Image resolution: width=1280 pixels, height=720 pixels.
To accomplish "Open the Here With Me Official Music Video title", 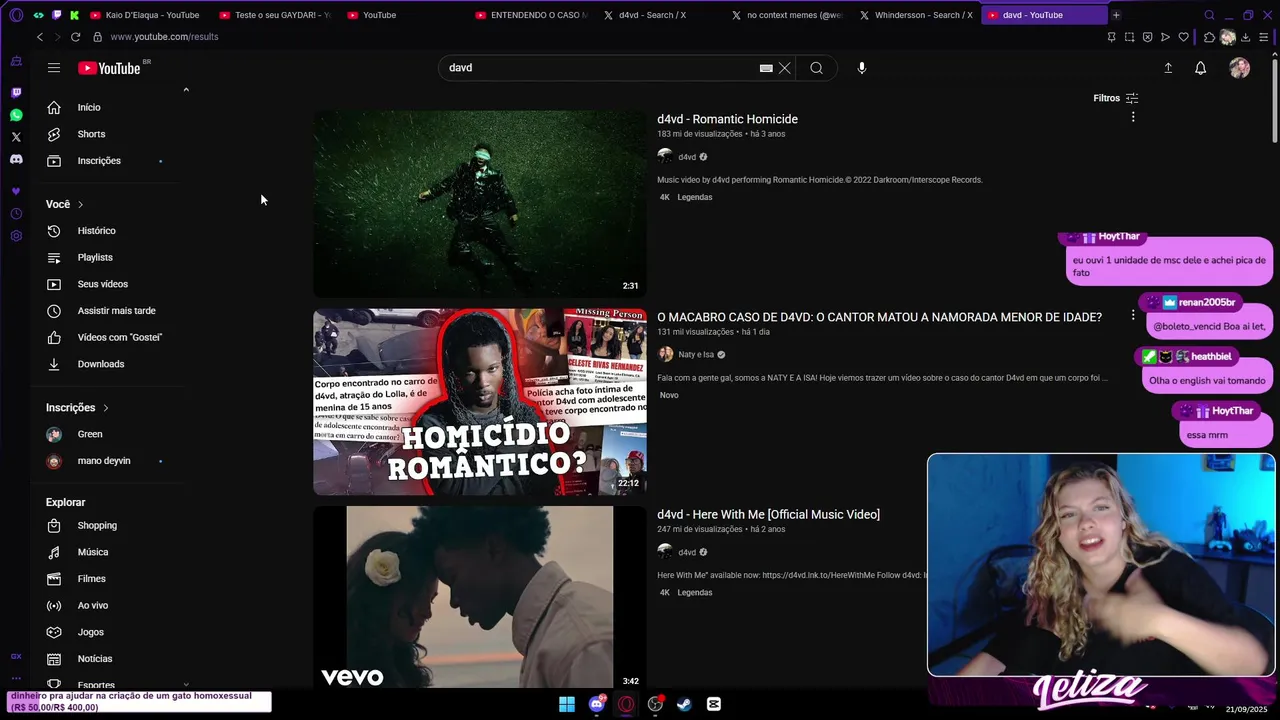I will click(768, 514).
